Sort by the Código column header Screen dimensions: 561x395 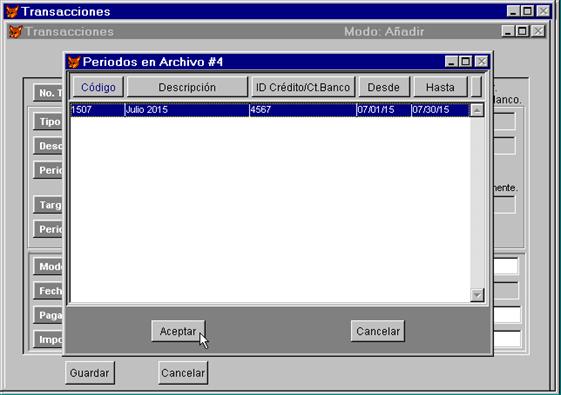(98, 87)
